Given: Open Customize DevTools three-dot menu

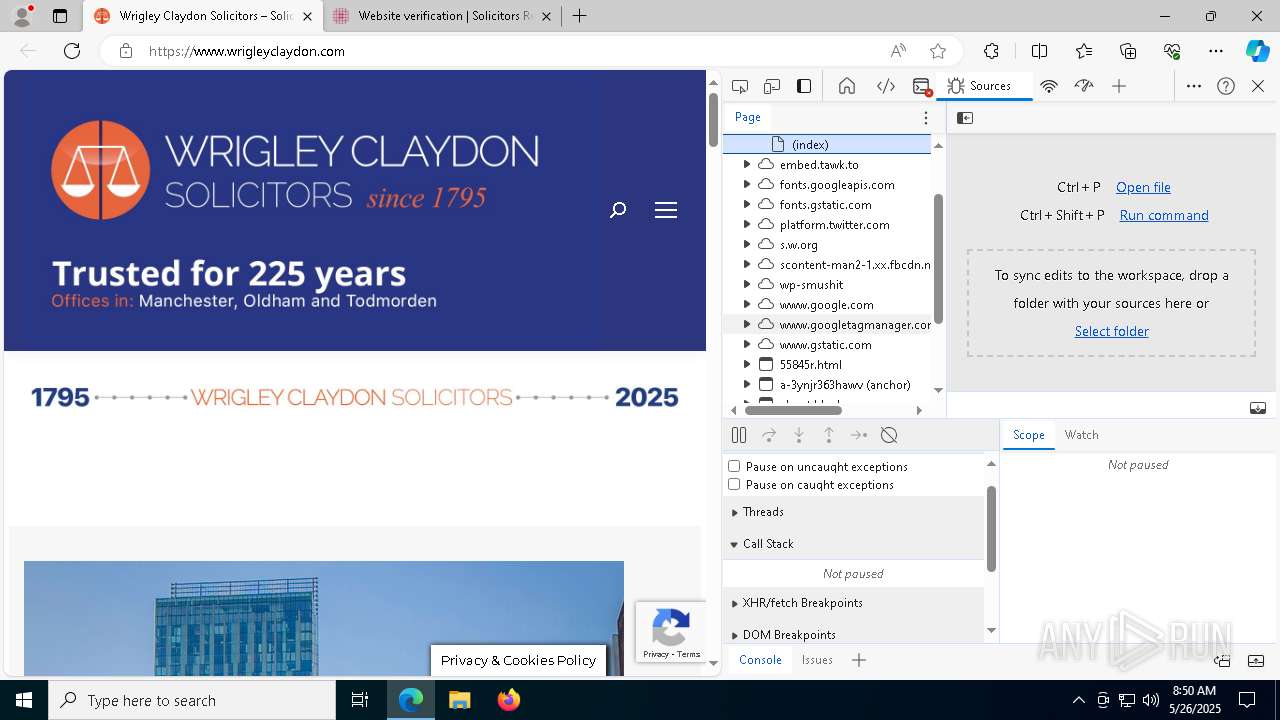Looking at the screenshot, I should pos(1194,86).
